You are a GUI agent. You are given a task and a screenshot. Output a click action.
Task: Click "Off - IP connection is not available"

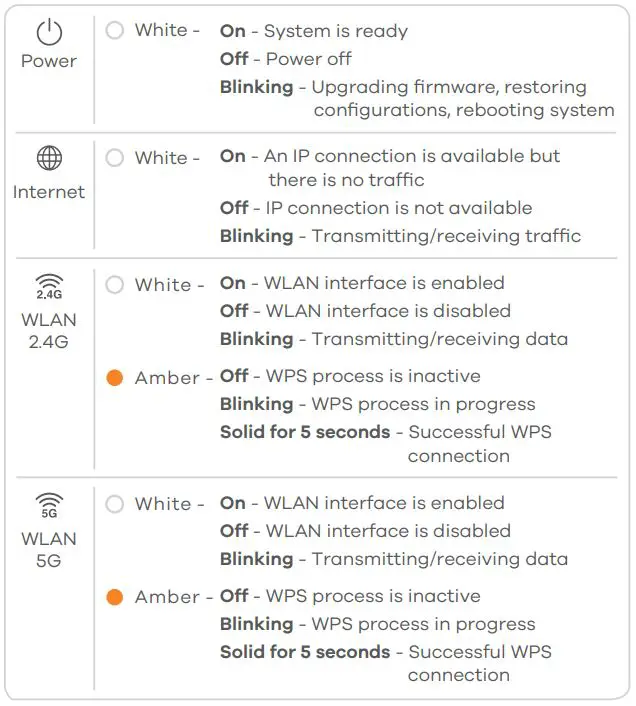pyautogui.click(x=376, y=208)
